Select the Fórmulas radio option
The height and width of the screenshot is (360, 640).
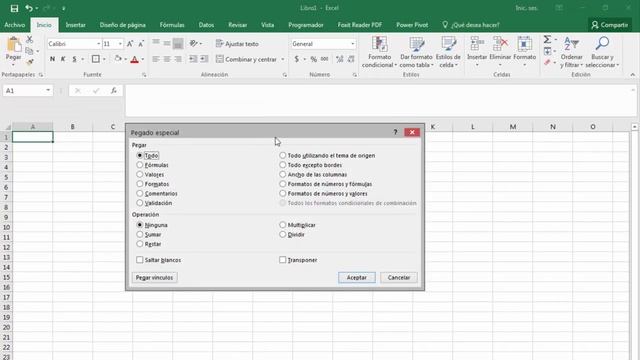[140, 165]
